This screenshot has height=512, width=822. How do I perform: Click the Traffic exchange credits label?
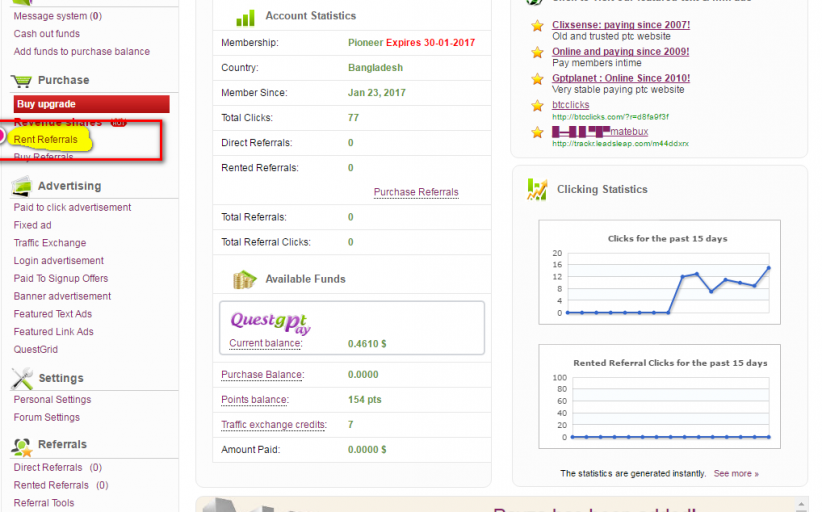273,425
